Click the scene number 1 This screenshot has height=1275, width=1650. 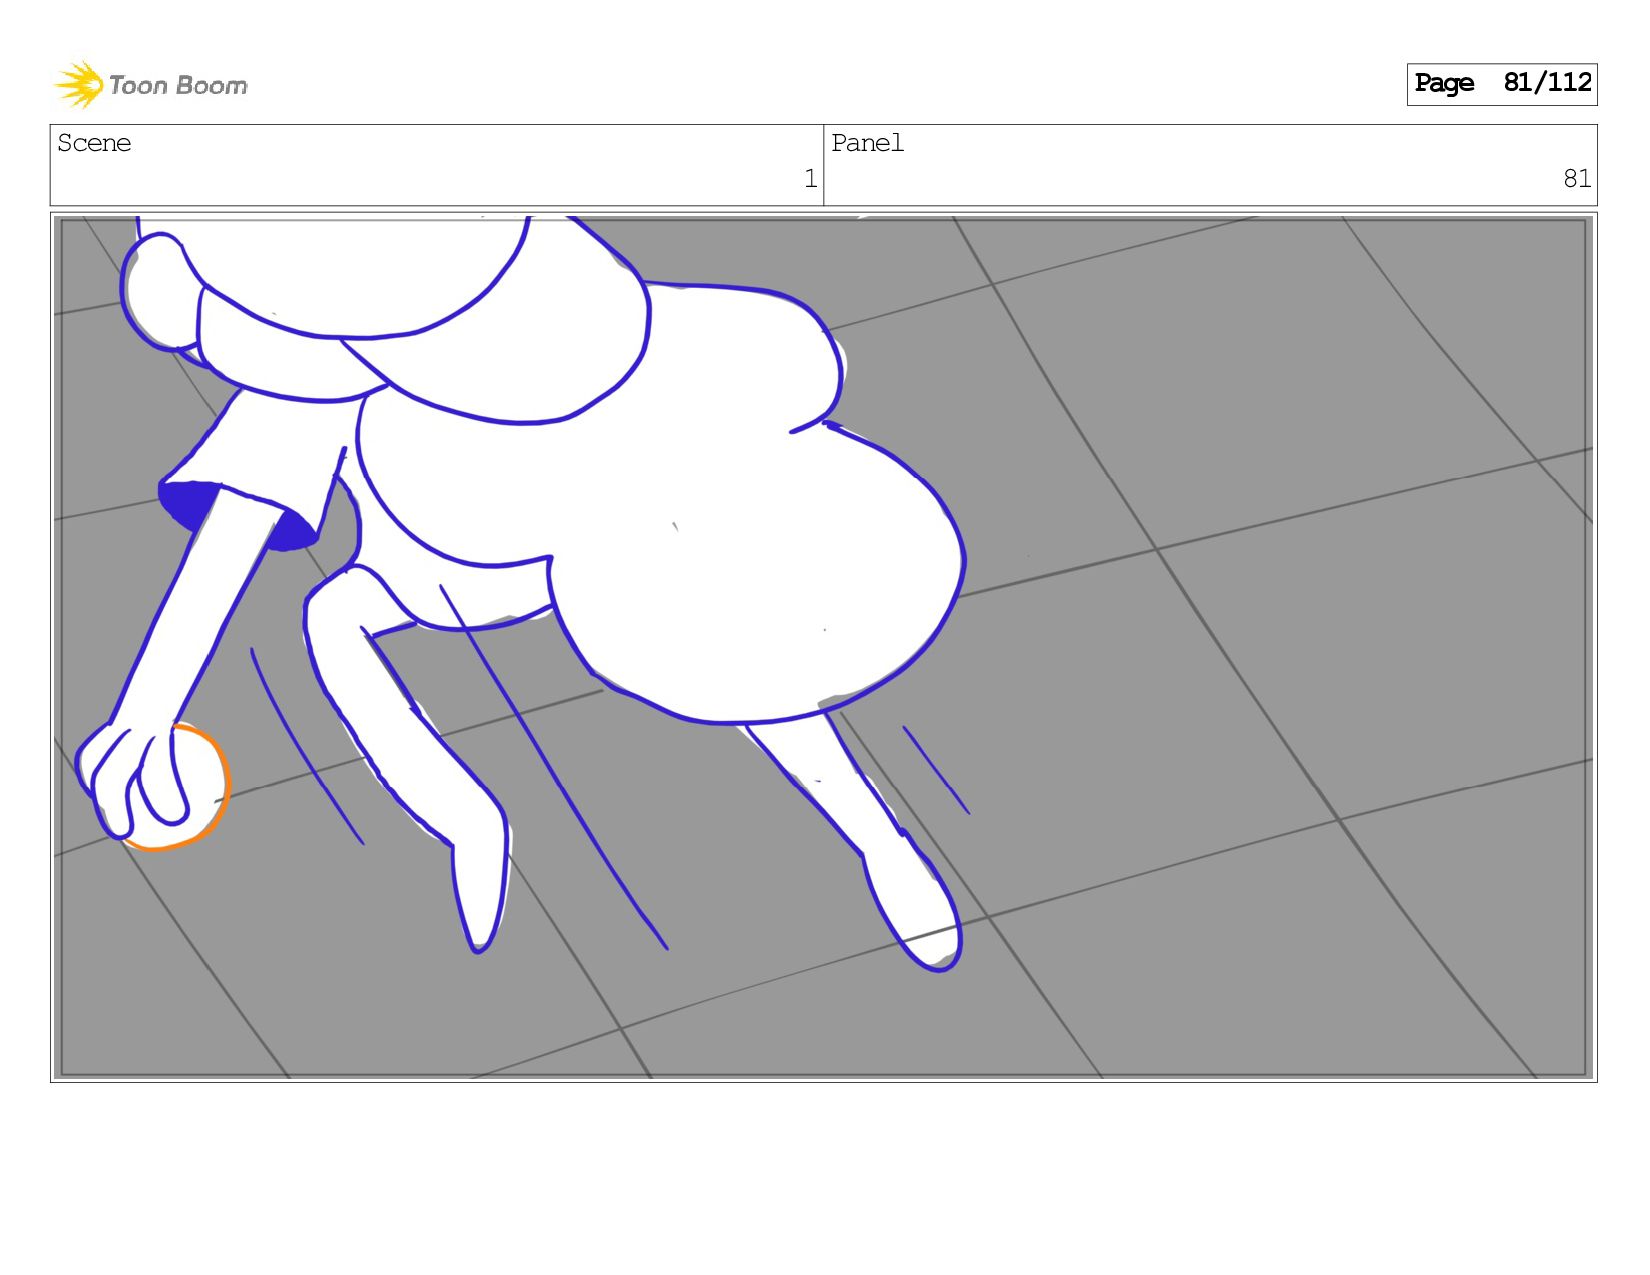(x=810, y=179)
